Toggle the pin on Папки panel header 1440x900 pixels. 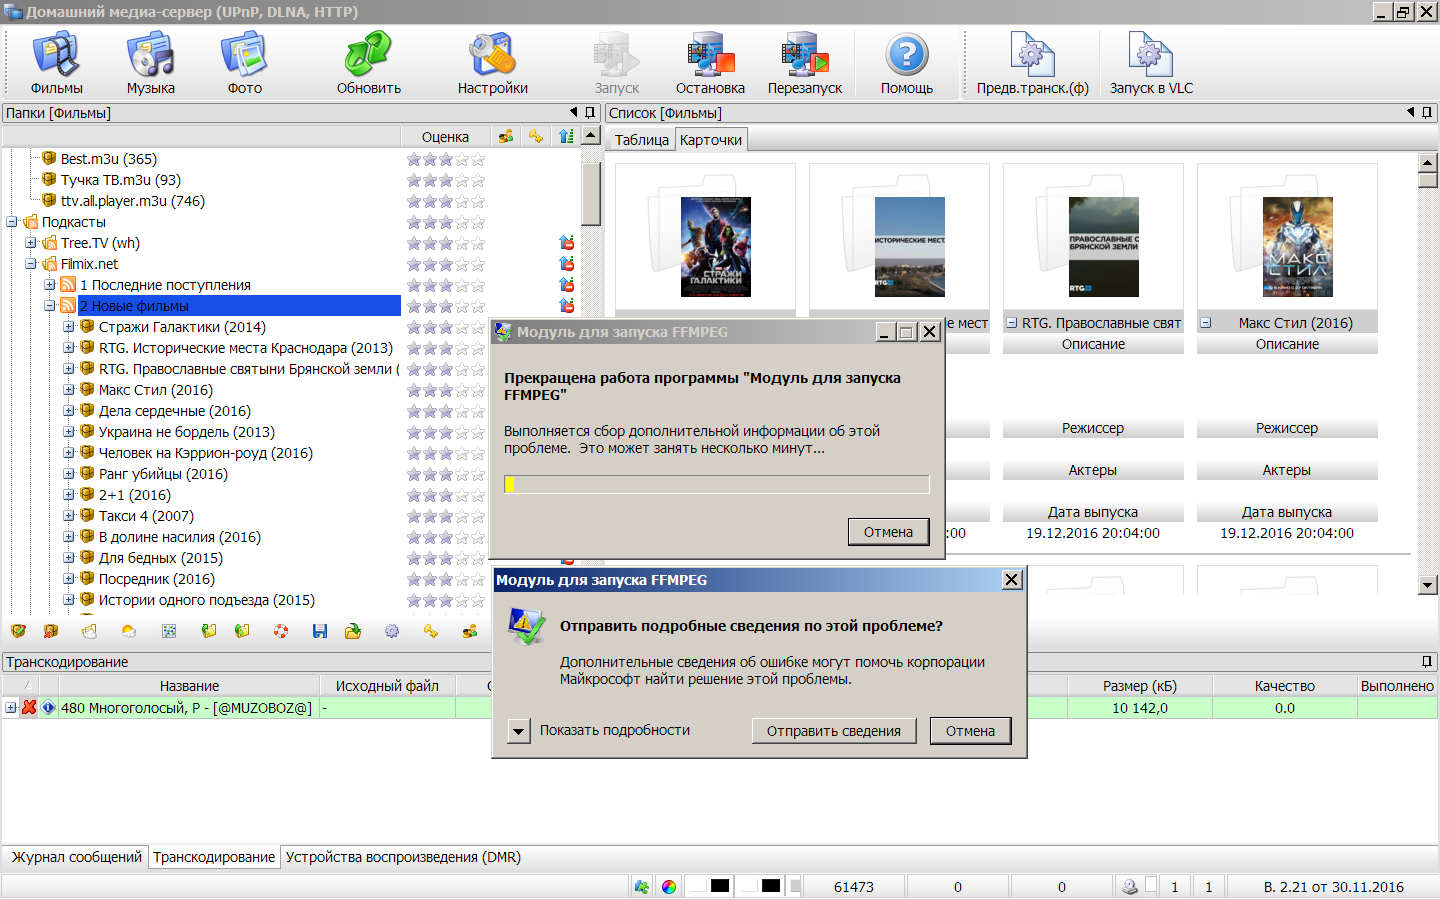(590, 113)
